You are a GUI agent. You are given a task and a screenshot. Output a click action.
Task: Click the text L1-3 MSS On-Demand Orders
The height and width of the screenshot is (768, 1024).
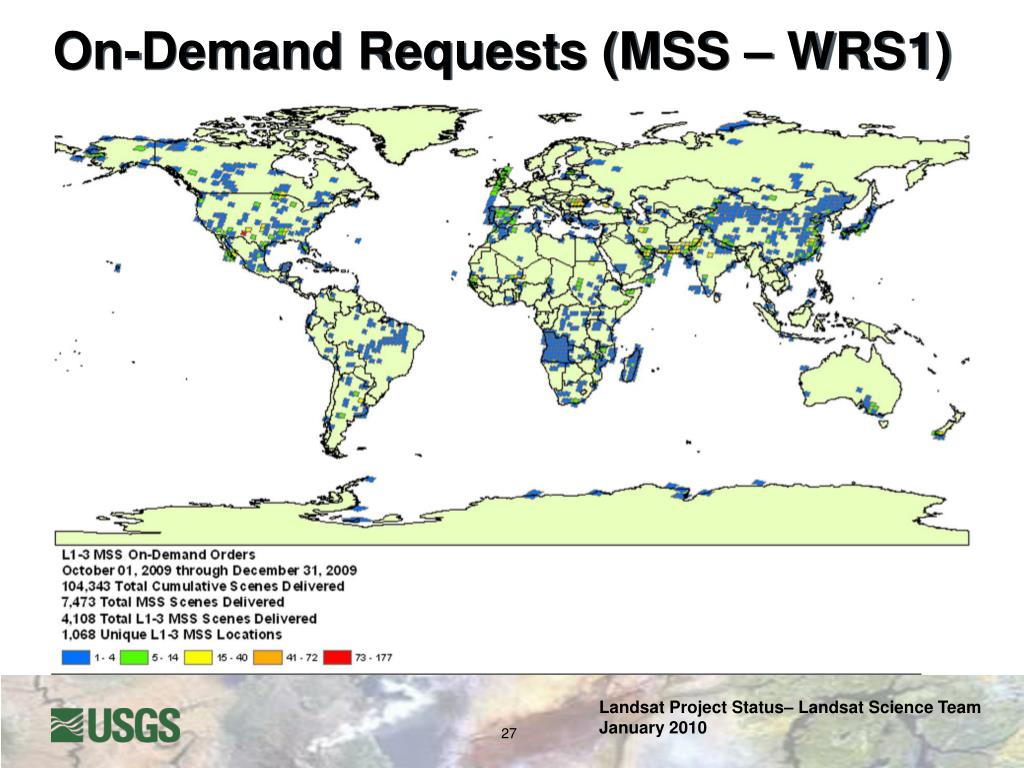click(x=159, y=554)
